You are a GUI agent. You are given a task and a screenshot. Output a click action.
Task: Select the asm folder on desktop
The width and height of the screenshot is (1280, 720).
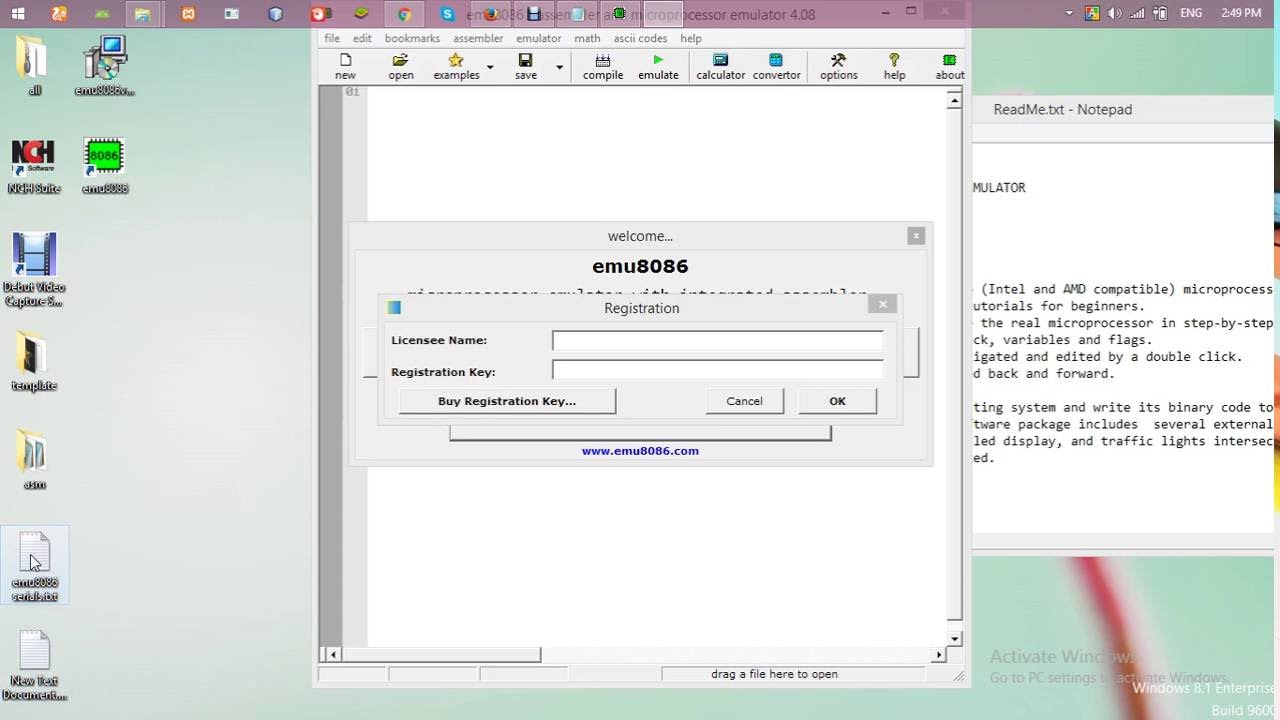click(34, 460)
